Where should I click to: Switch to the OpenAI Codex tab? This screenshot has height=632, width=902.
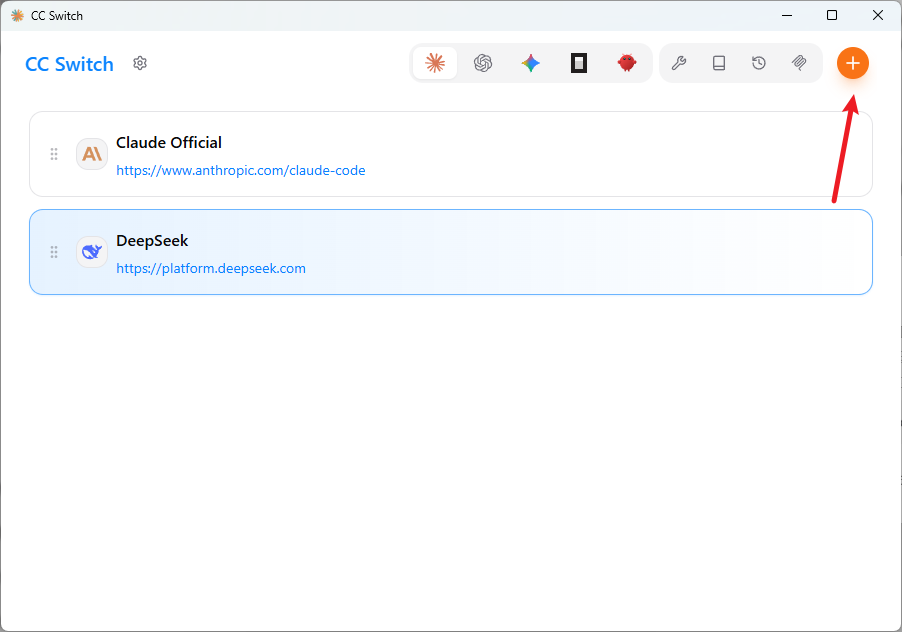coord(483,63)
